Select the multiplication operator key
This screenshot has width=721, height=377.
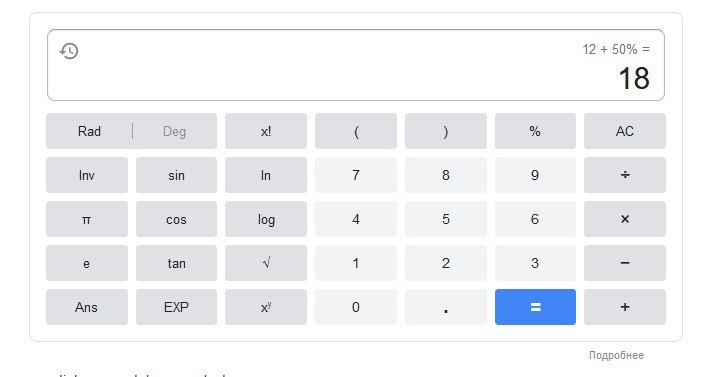(x=624, y=219)
